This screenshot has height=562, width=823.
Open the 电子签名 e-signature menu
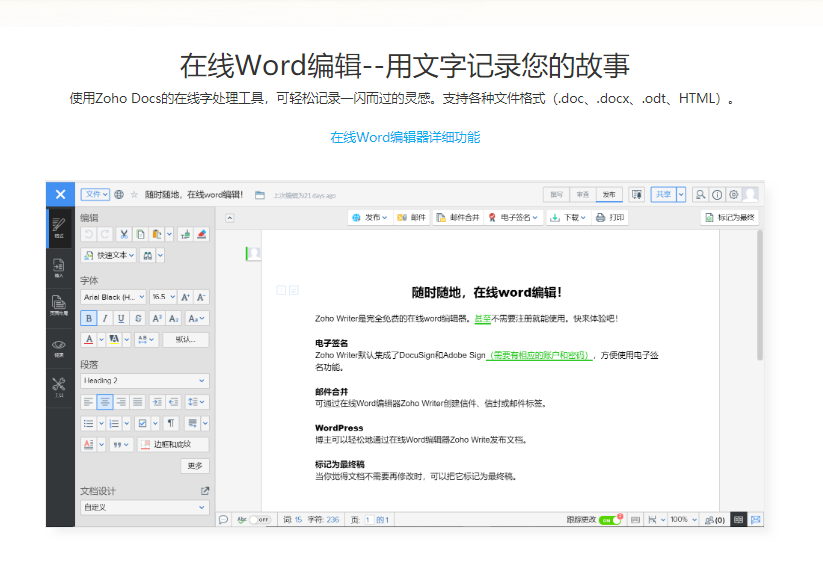click(x=513, y=217)
